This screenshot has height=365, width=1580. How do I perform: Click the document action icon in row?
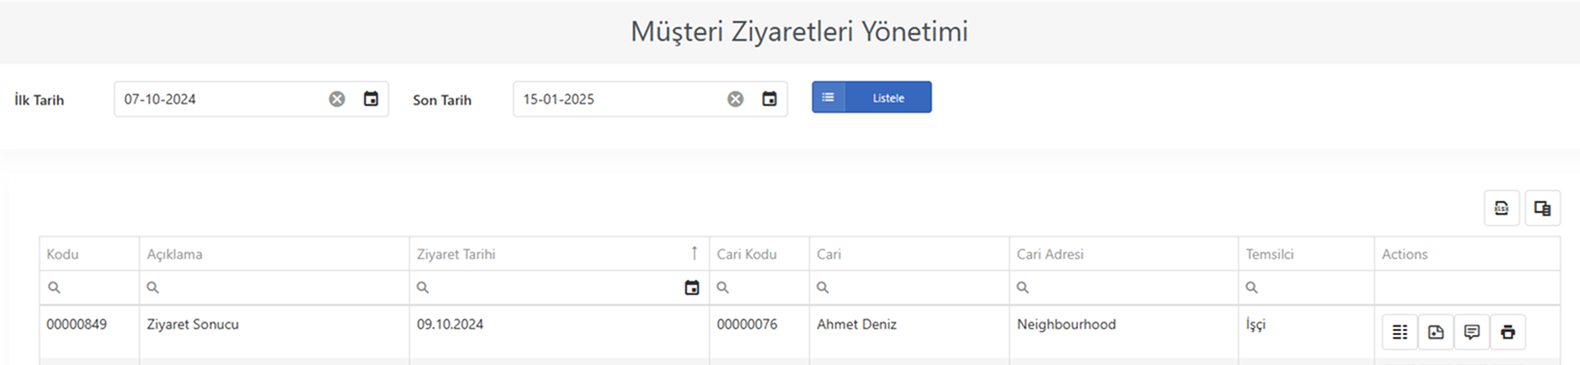click(x=1436, y=332)
